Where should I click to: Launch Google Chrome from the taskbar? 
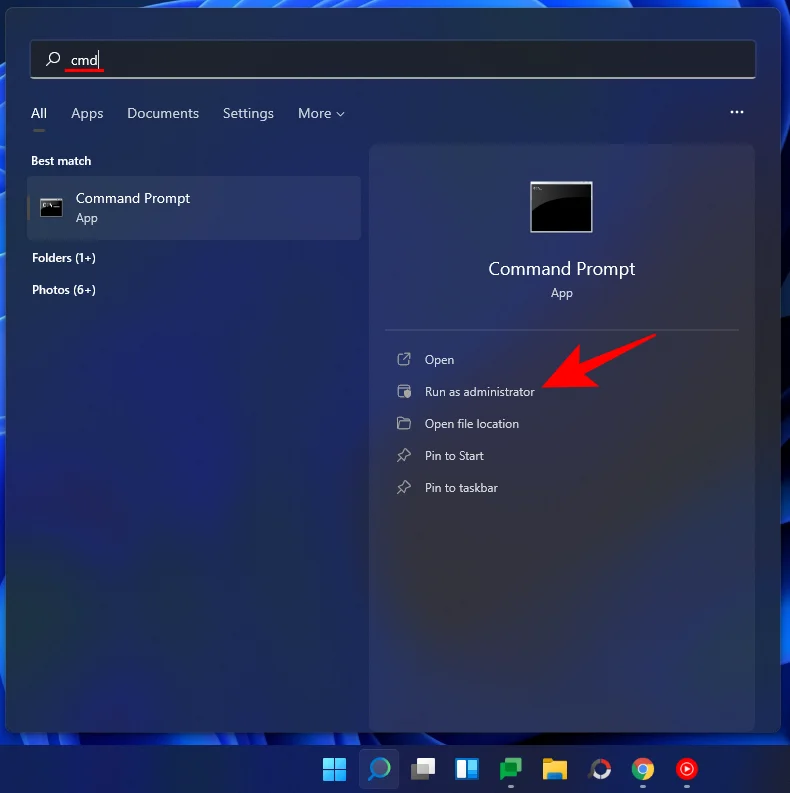[643, 769]
